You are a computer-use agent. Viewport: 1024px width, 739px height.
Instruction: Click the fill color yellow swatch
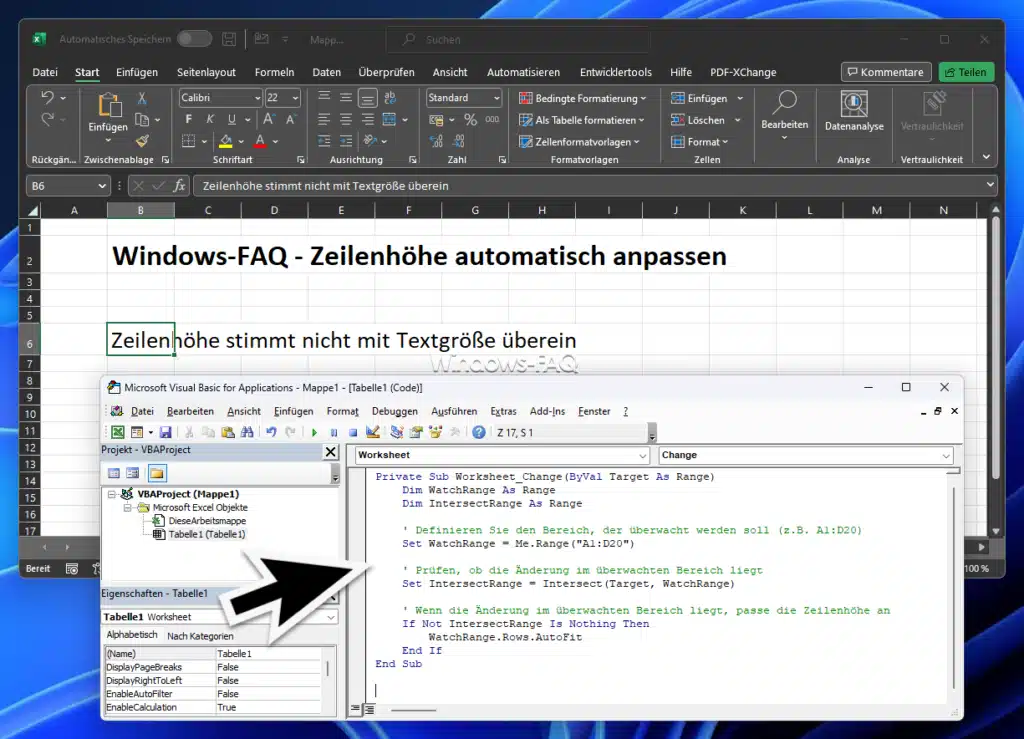coord(226,141)
